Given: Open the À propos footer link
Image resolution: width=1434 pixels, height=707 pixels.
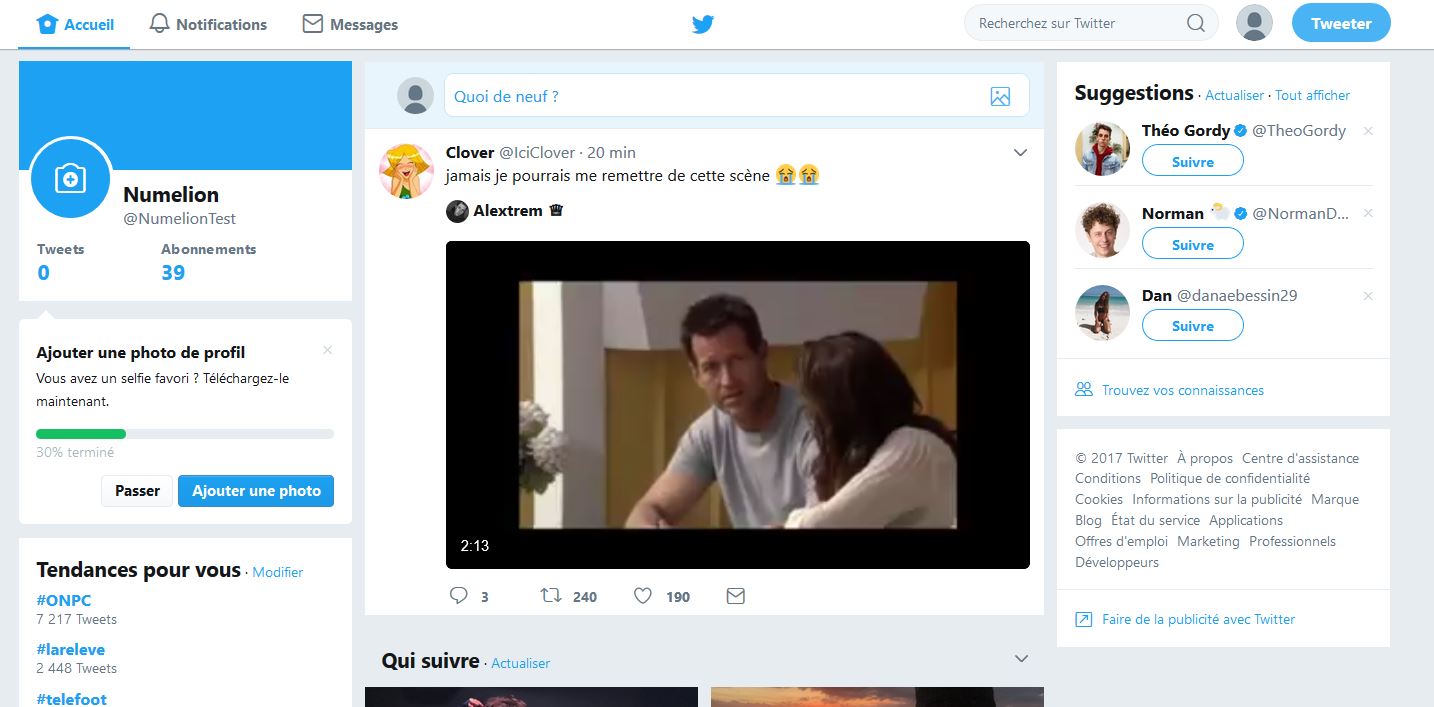Looking at the screenshot, I should tap(1205, 458).
